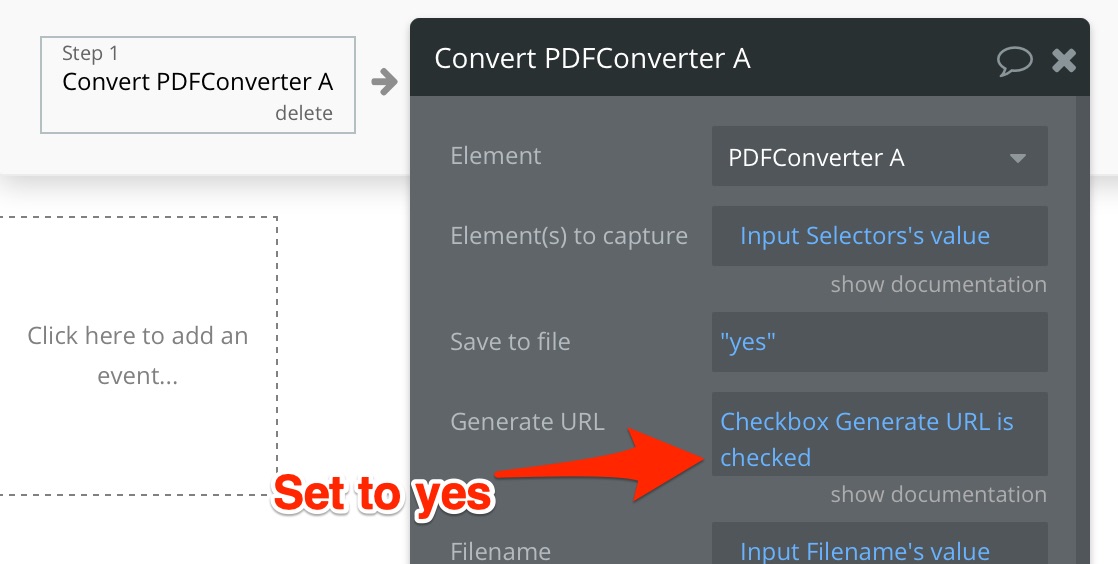
Task: Click the Generate URL label
Action: point(527,422)
